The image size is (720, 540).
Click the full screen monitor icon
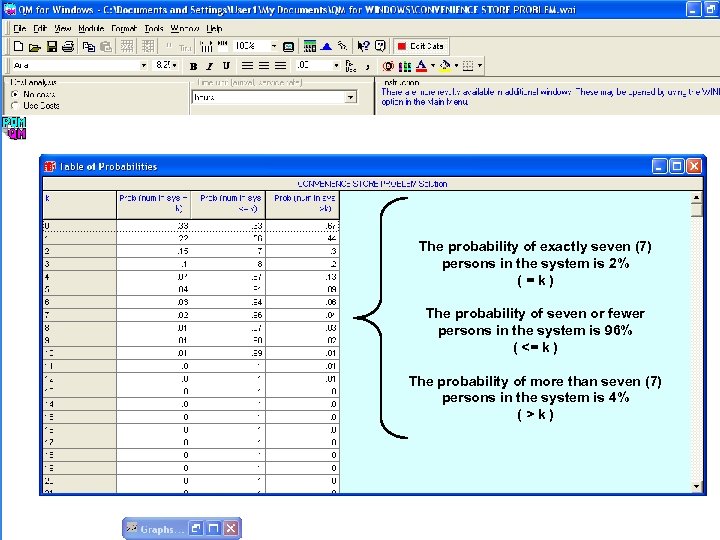pyautogui.click(x=288, y=46)
